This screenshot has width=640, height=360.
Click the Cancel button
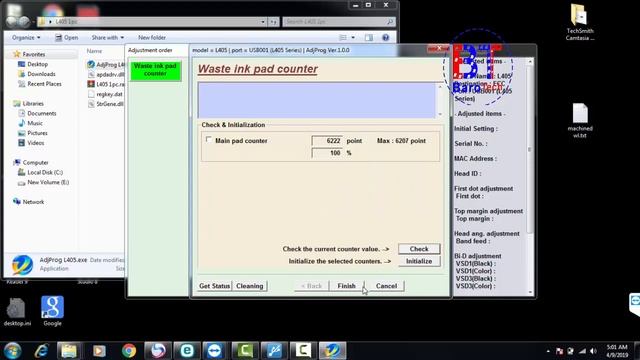386,286
